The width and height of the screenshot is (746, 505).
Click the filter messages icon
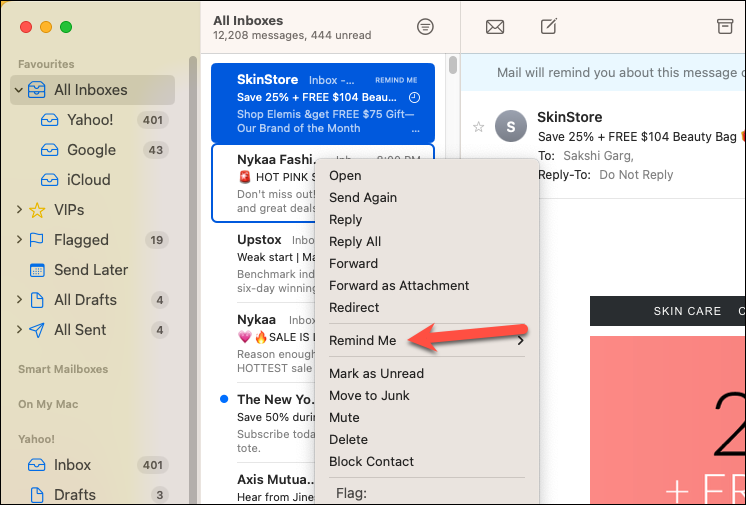point(425,27)
